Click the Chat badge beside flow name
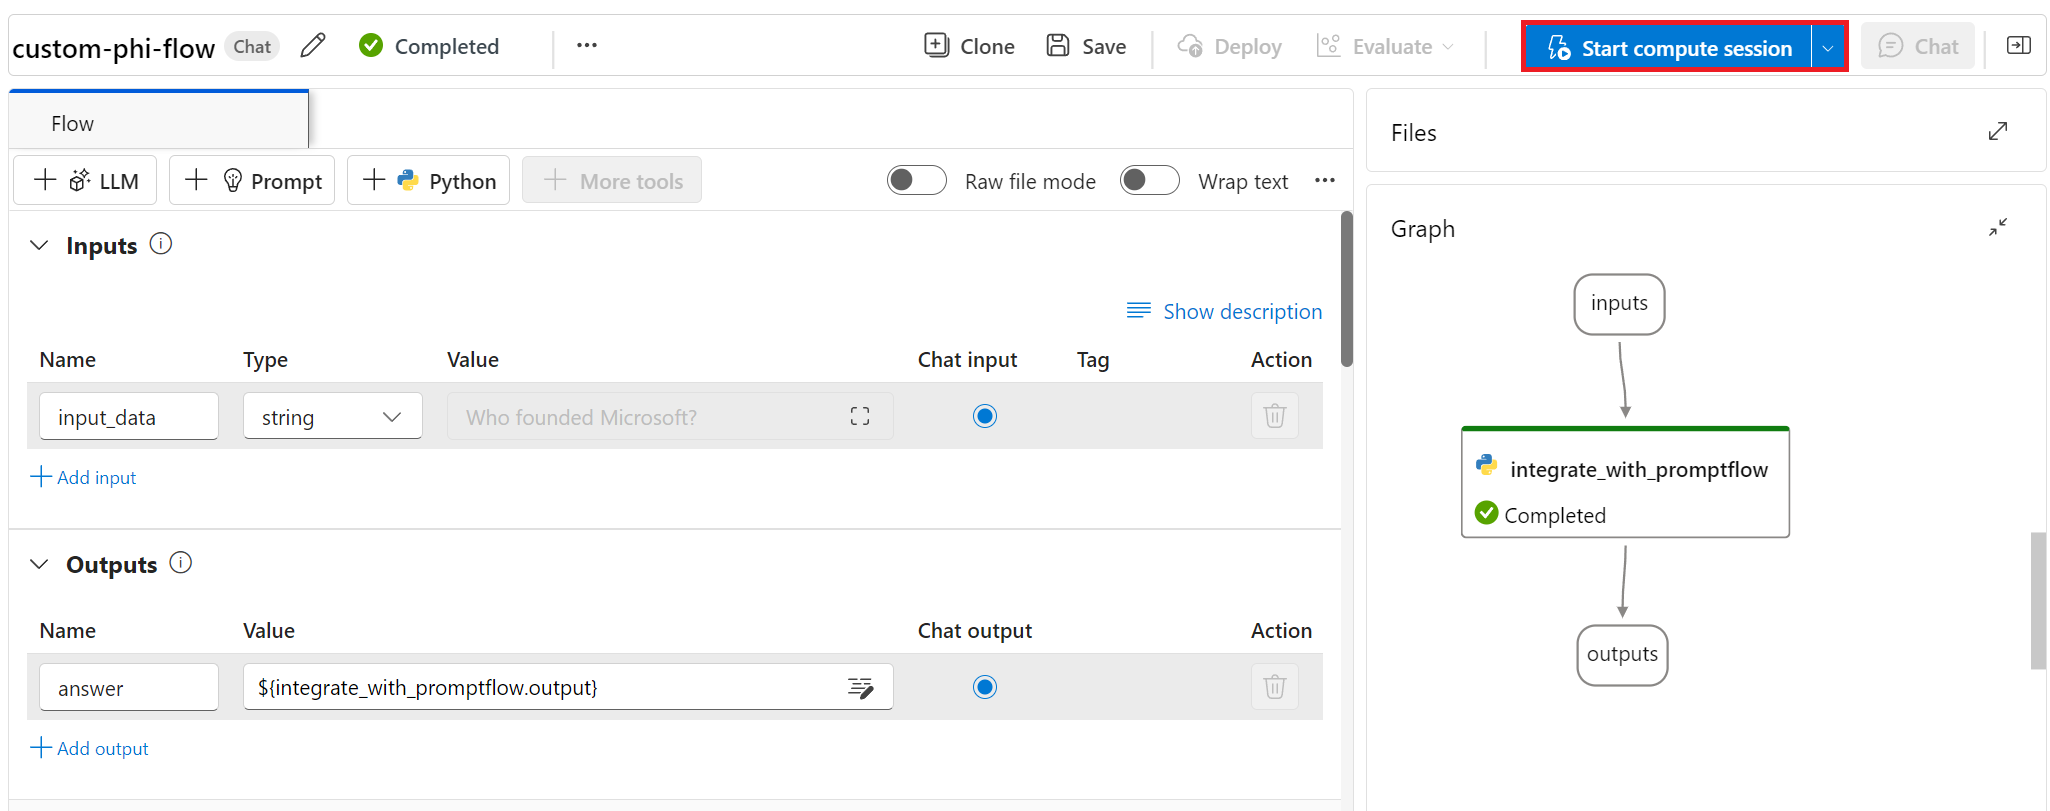2050x811 pixels. [x=252, y=46]
